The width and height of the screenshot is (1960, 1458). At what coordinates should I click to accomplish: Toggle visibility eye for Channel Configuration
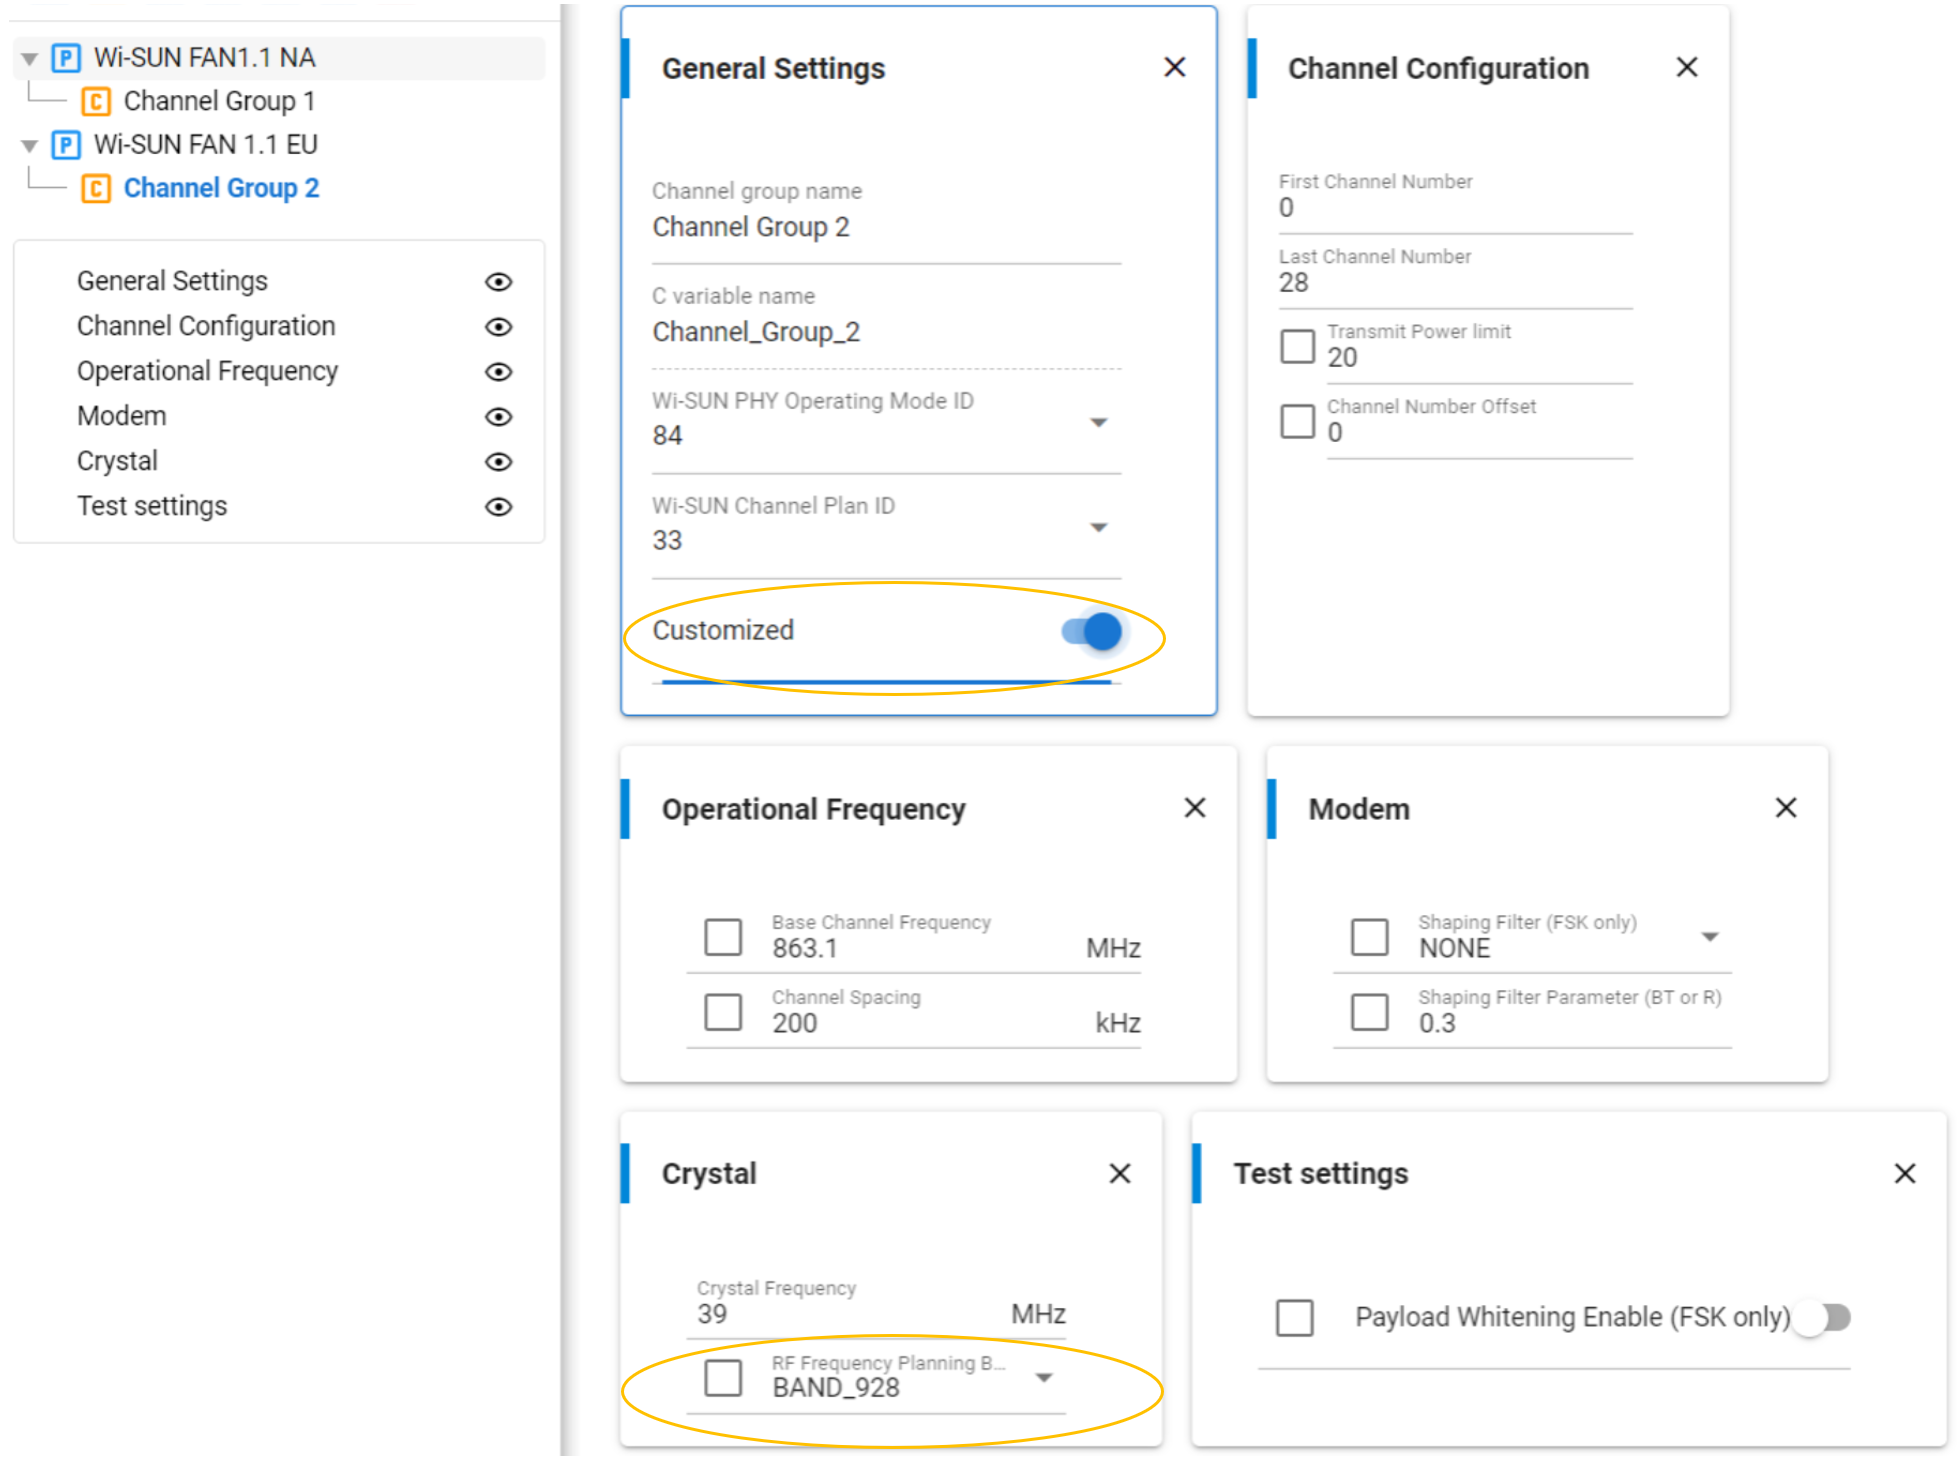tap(499, 327)
